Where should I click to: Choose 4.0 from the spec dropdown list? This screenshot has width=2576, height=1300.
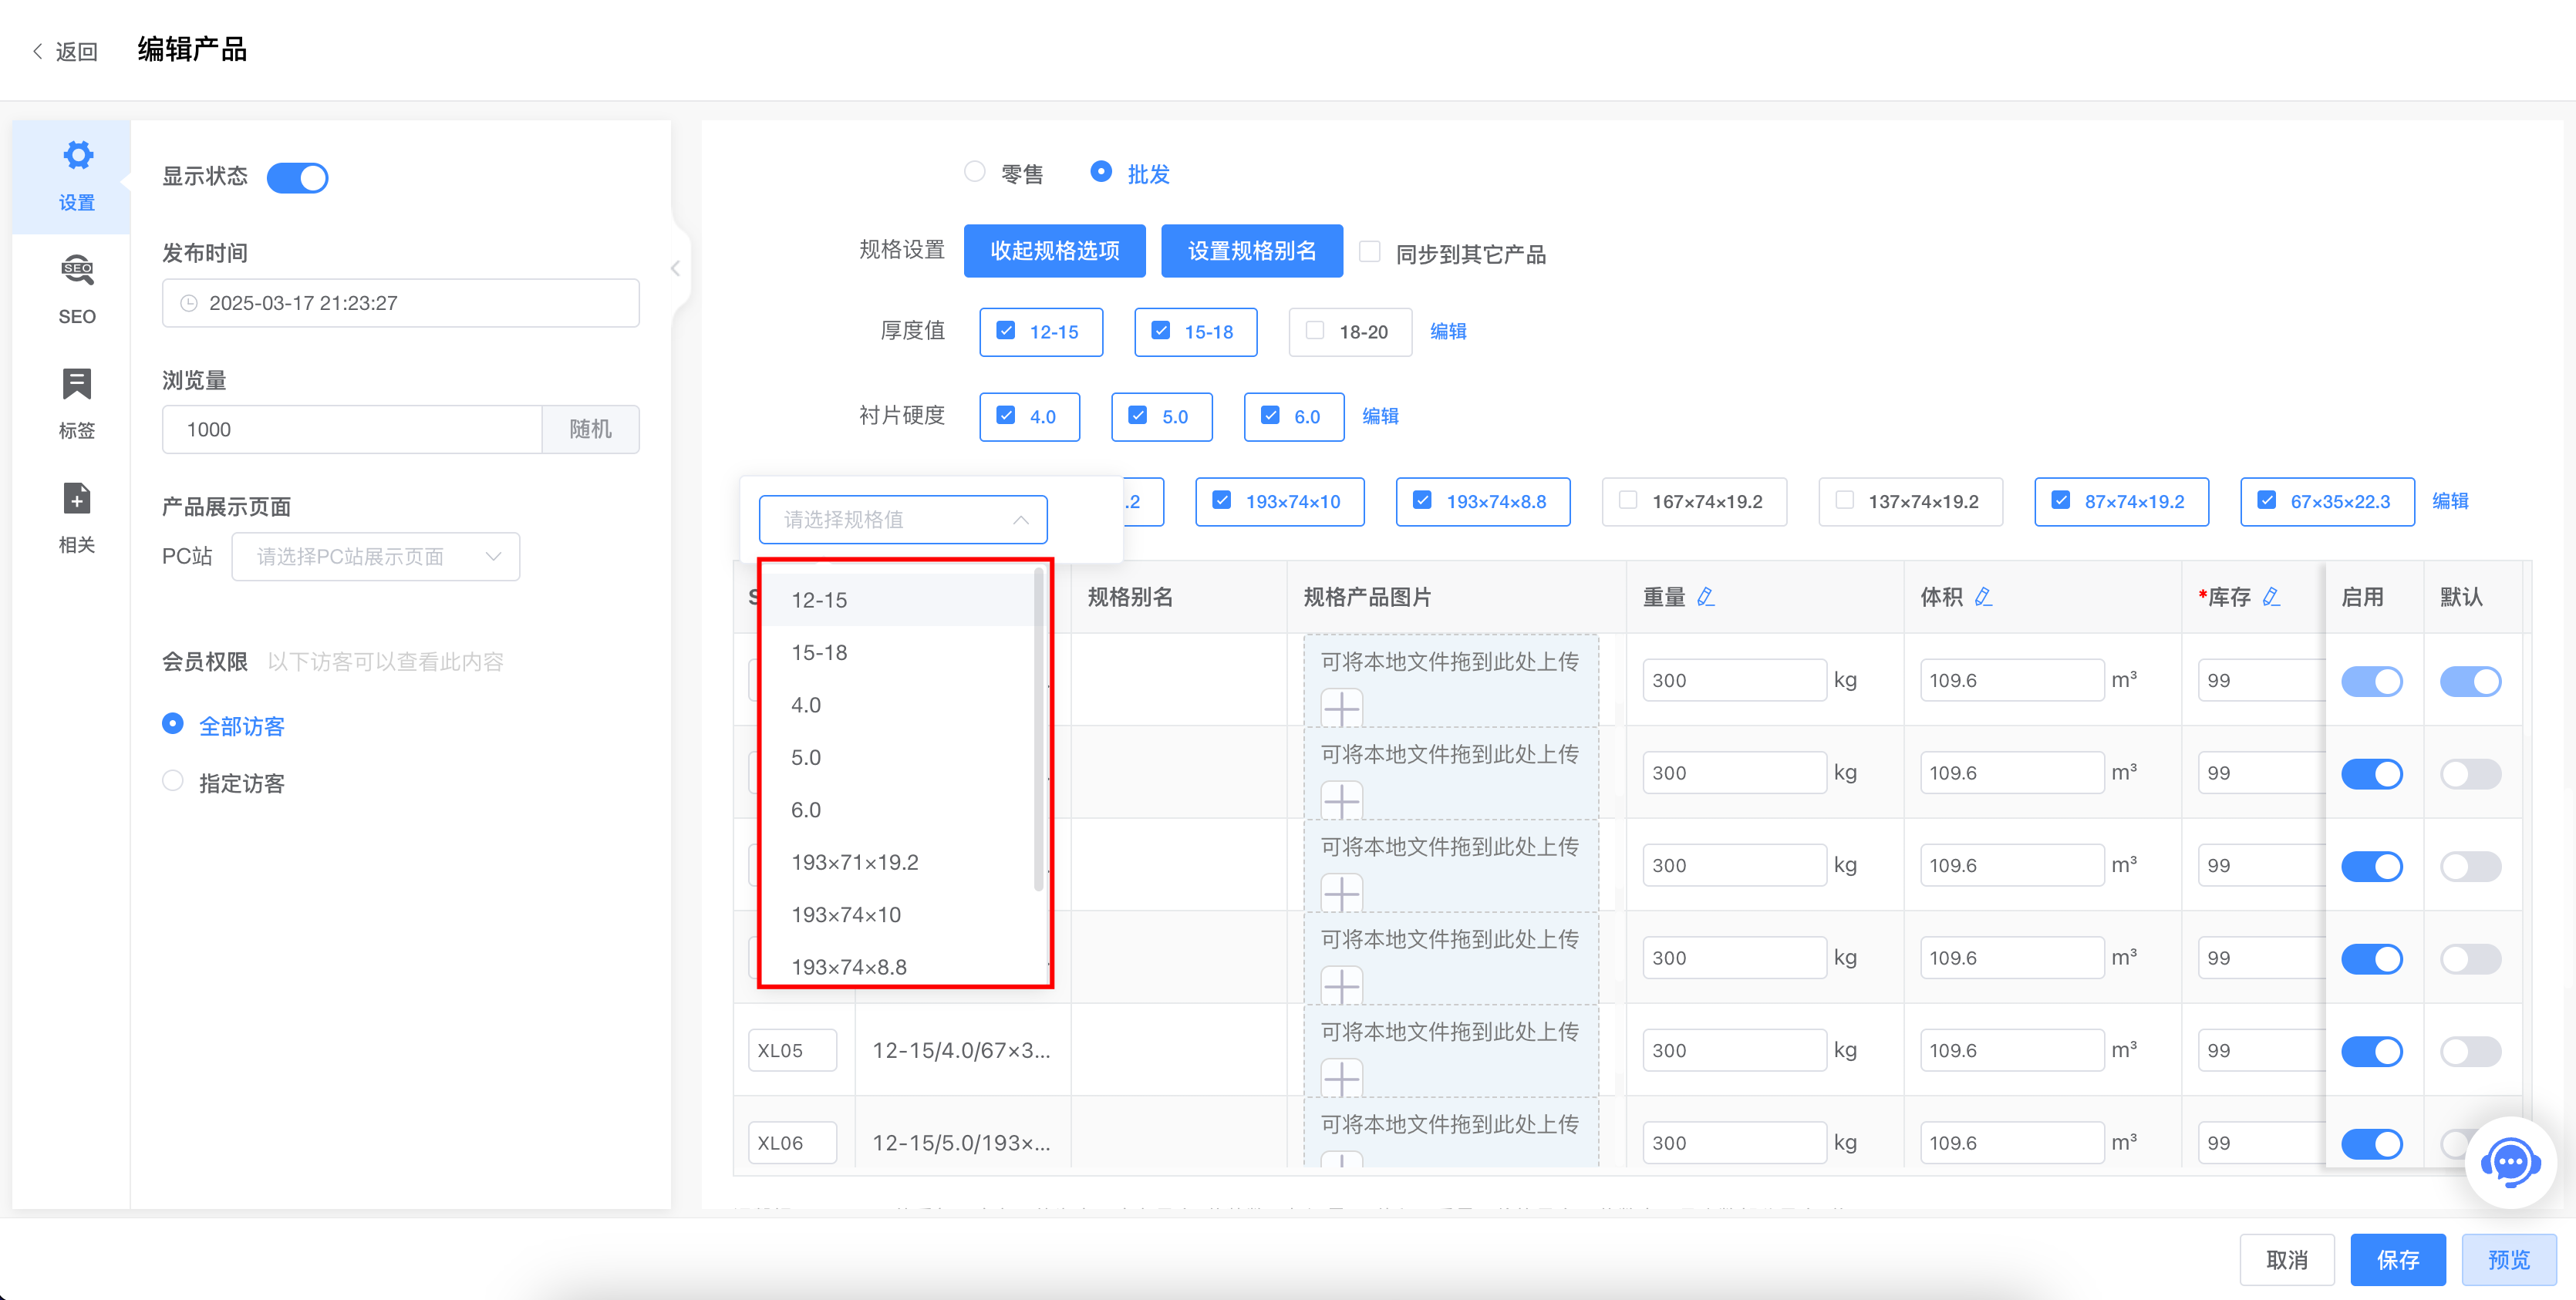(898, 705)
